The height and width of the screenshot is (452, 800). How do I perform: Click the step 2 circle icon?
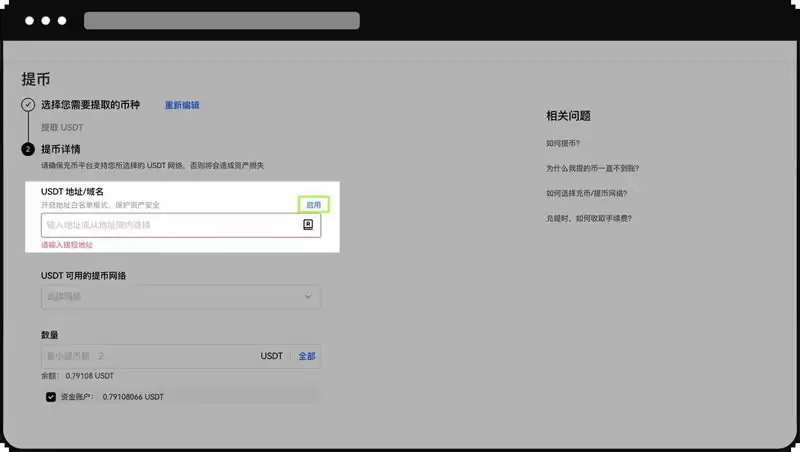point(28,149)
